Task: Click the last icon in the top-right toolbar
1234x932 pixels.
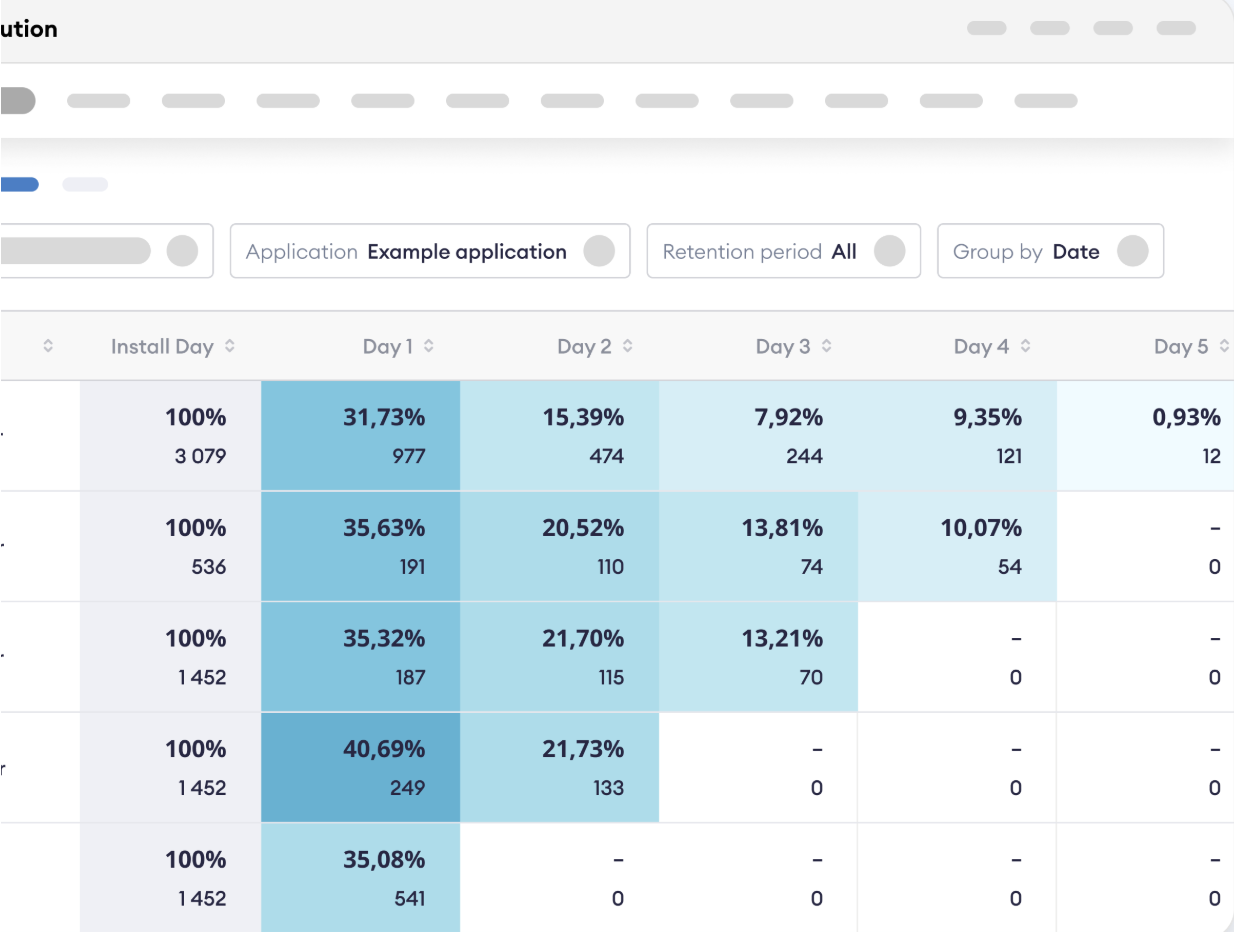Action: [1175, 28]
